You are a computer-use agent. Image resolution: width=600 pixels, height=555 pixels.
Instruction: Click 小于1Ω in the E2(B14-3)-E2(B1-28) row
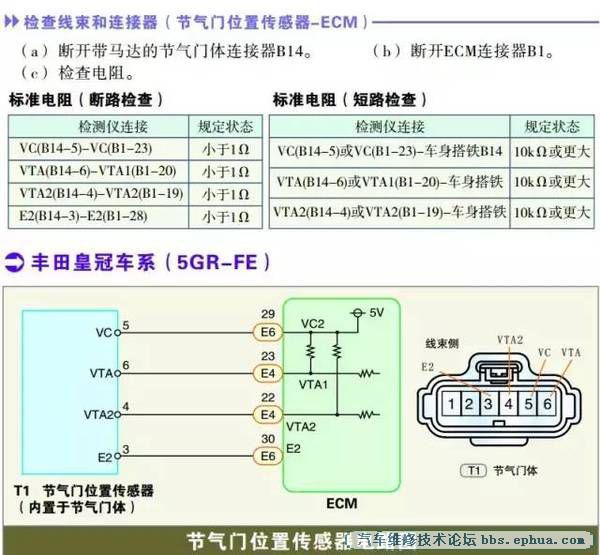tap(225, 217)
